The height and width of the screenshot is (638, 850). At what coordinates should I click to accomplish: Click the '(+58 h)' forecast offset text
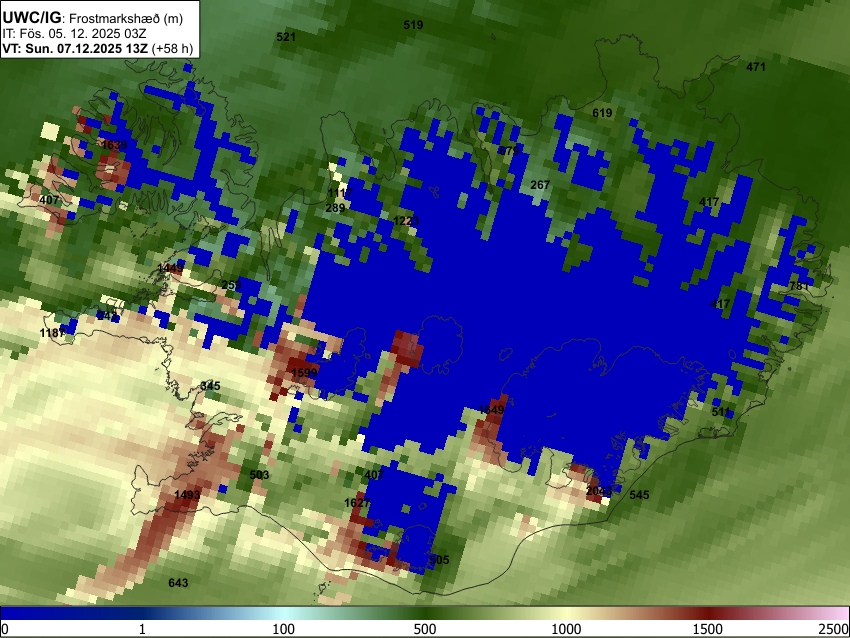click(x=172, y=48)
